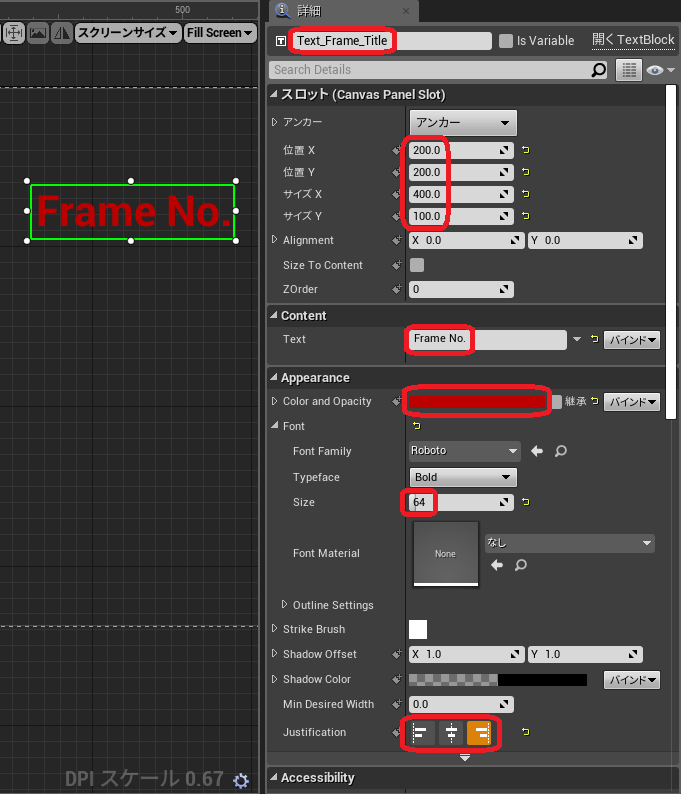This screenshot has width=681, height=794.
Task: Reset サイズ Y to default
Action: click(526, 216)
